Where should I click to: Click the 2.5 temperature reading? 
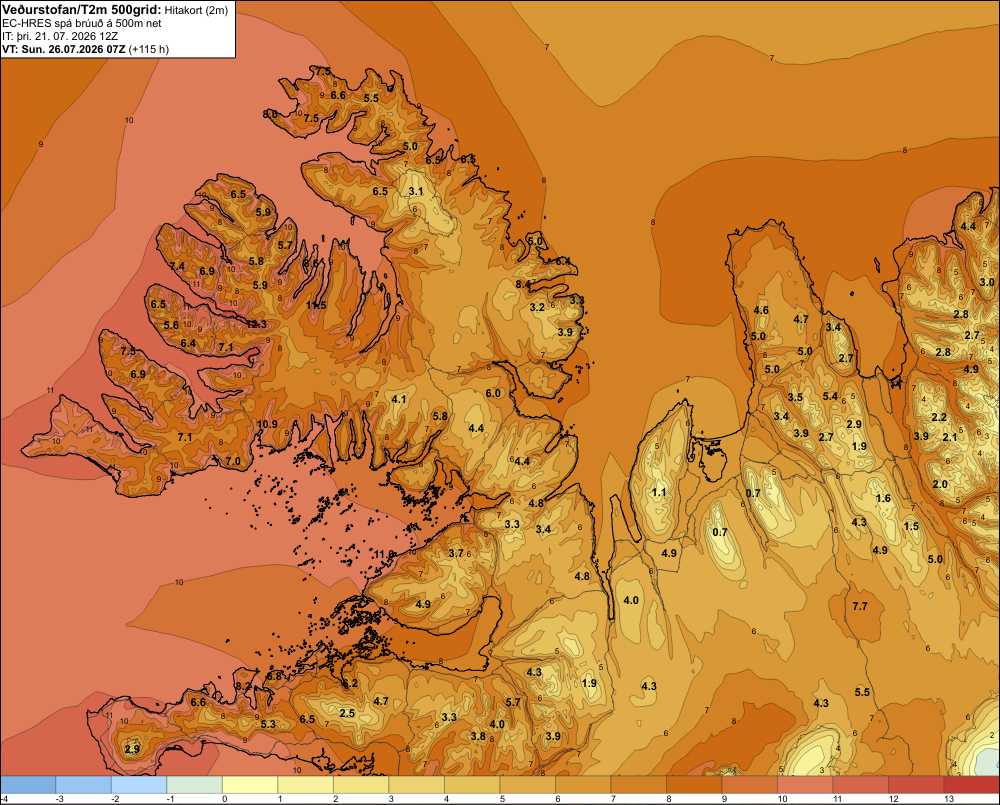pyautogui.click(x=347, y=713)
